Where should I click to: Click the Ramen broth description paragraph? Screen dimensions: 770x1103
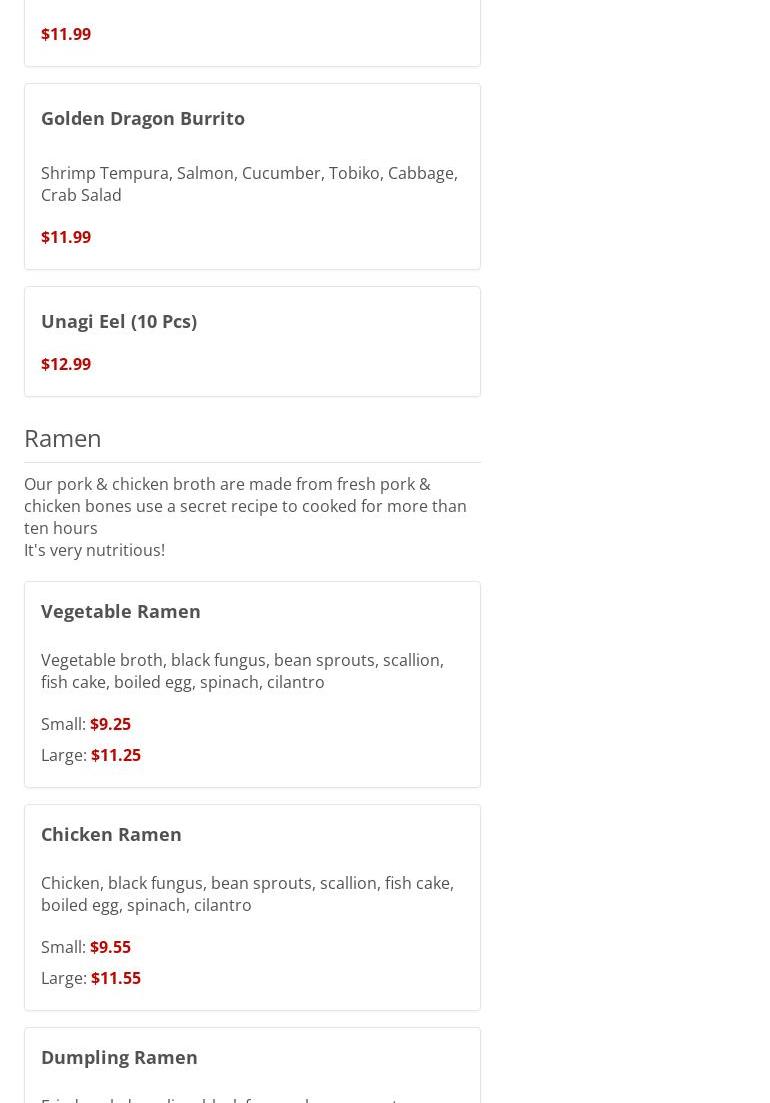click(x=245, y=506)
